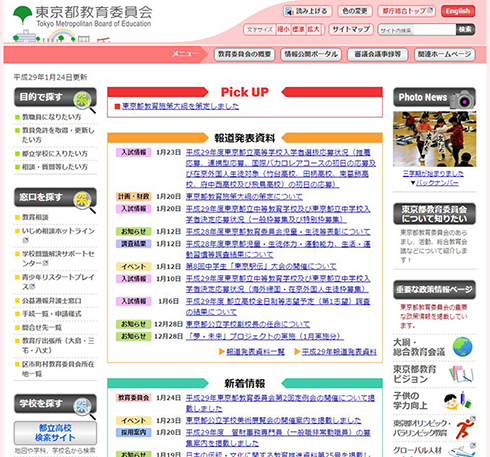
Task: Open 1月20日 教育施策大綱の策定について link
Action: (244, 196)
